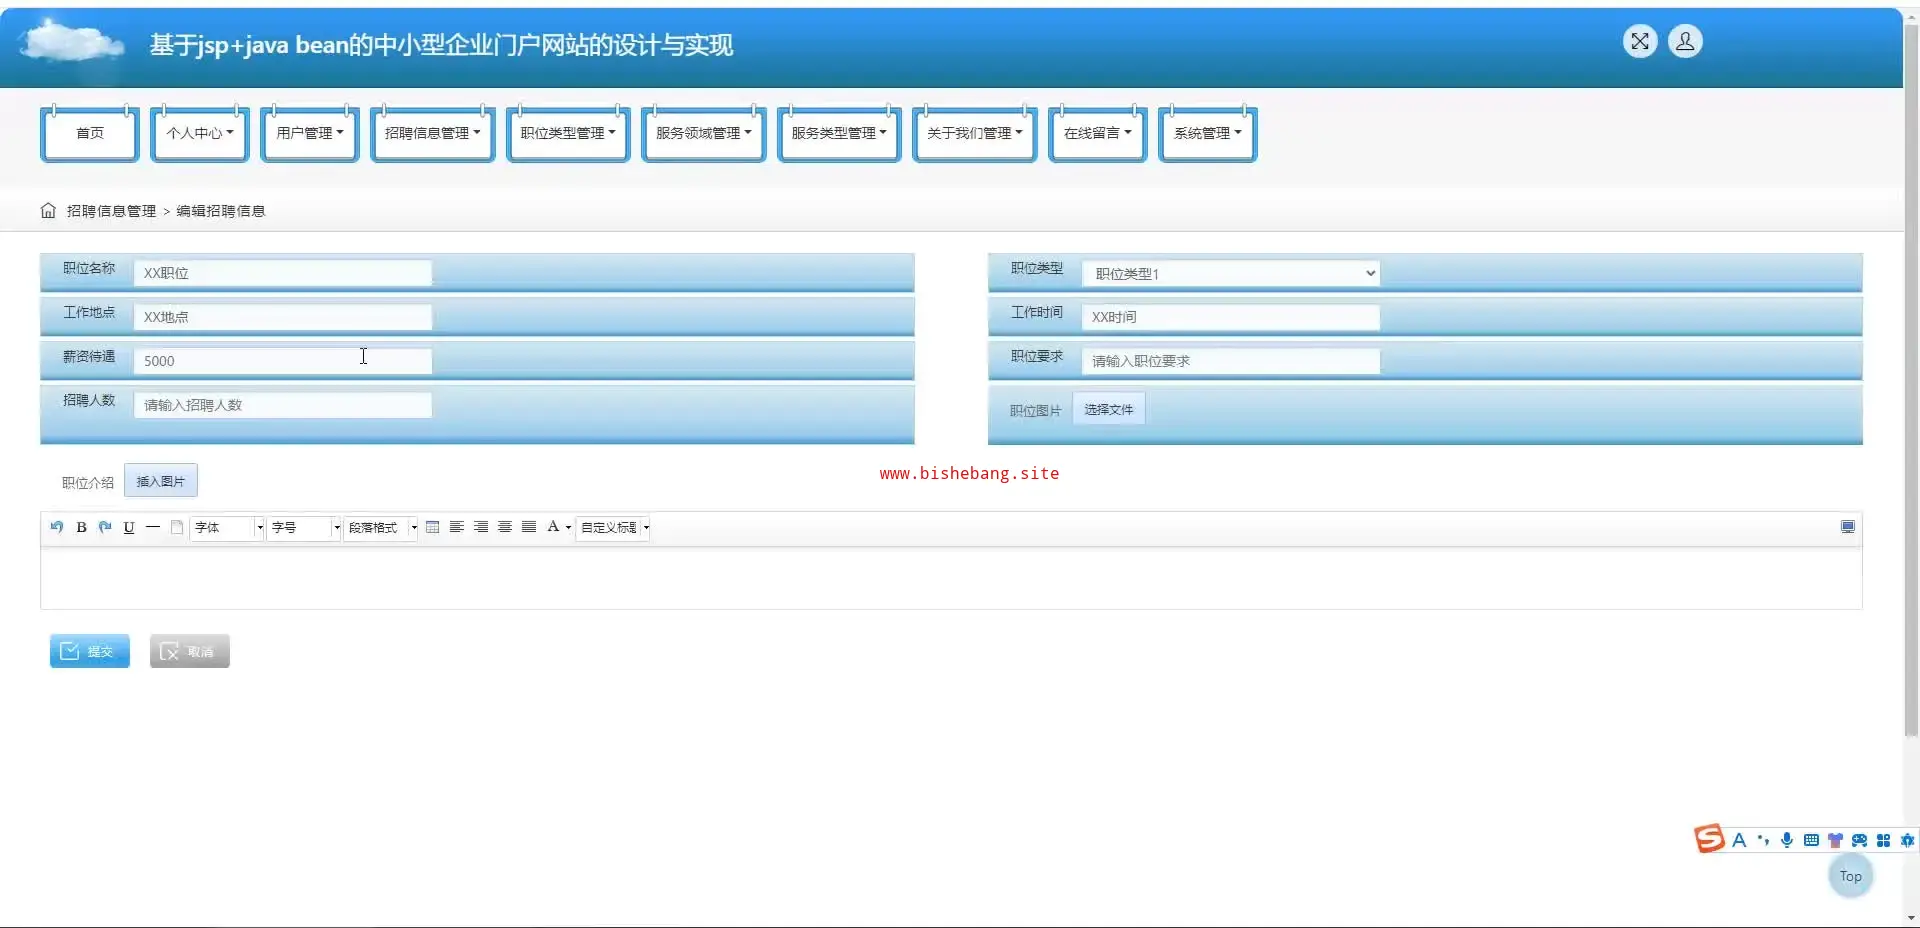Toggle underline formatting in the editor
Viewport: 1920px width, 928px height.
[129, 527]
